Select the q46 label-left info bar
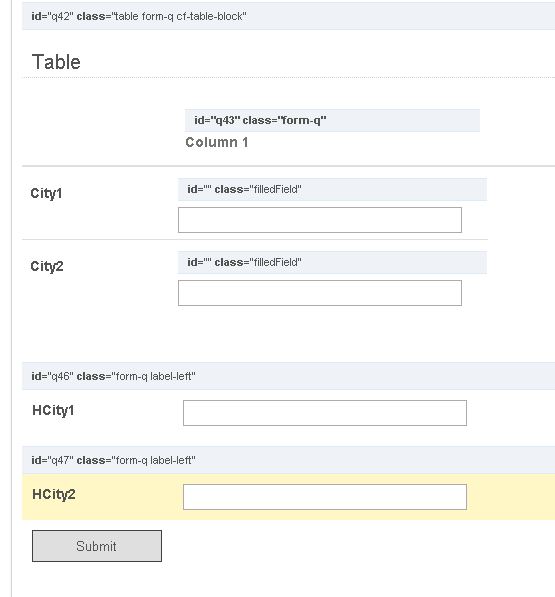This screenshot has width=555, height=597. tap(289, 376)
